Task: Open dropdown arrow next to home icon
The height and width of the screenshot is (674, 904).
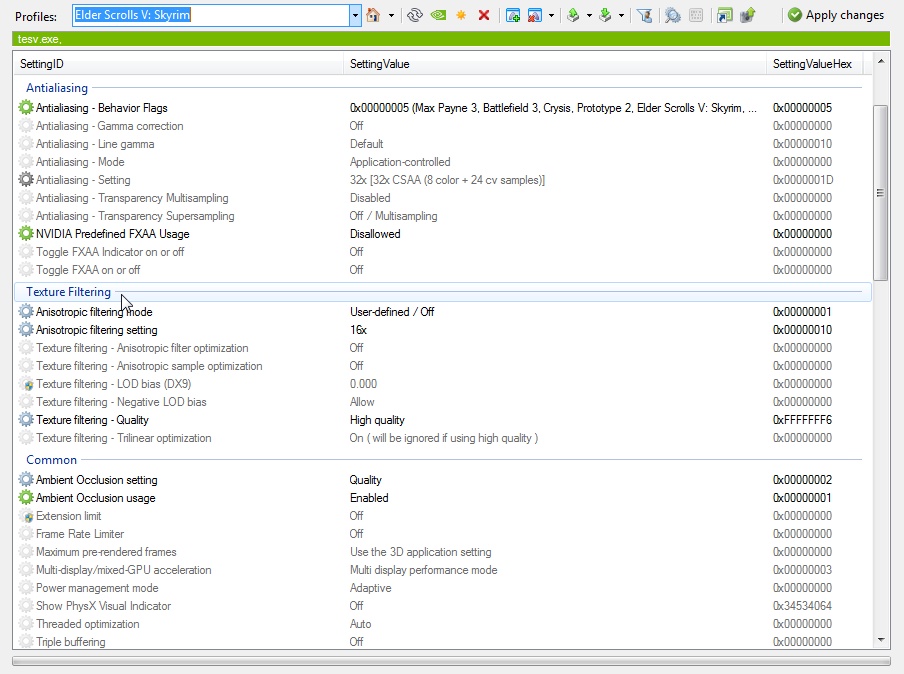Action: [391, 16]
